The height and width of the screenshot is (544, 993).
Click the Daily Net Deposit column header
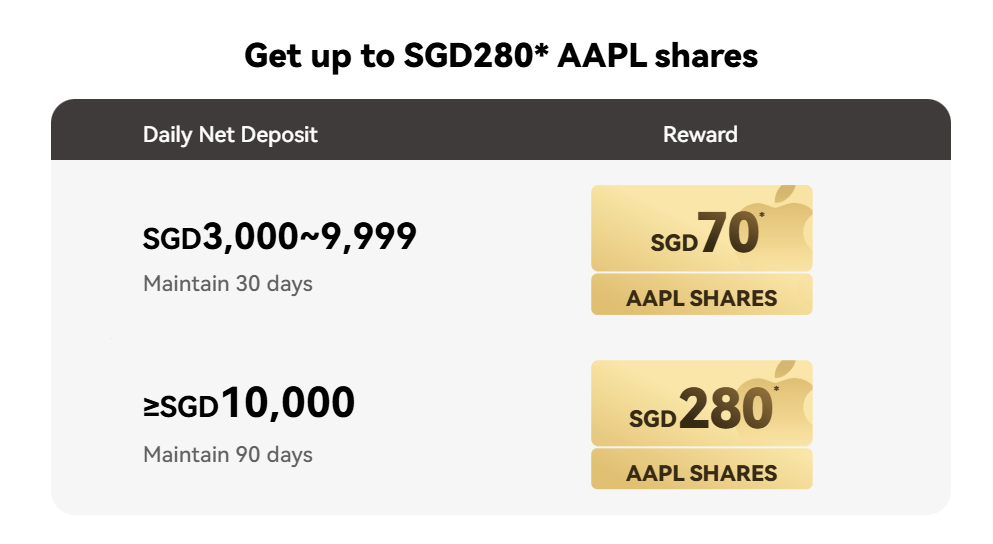coord(230,134)
